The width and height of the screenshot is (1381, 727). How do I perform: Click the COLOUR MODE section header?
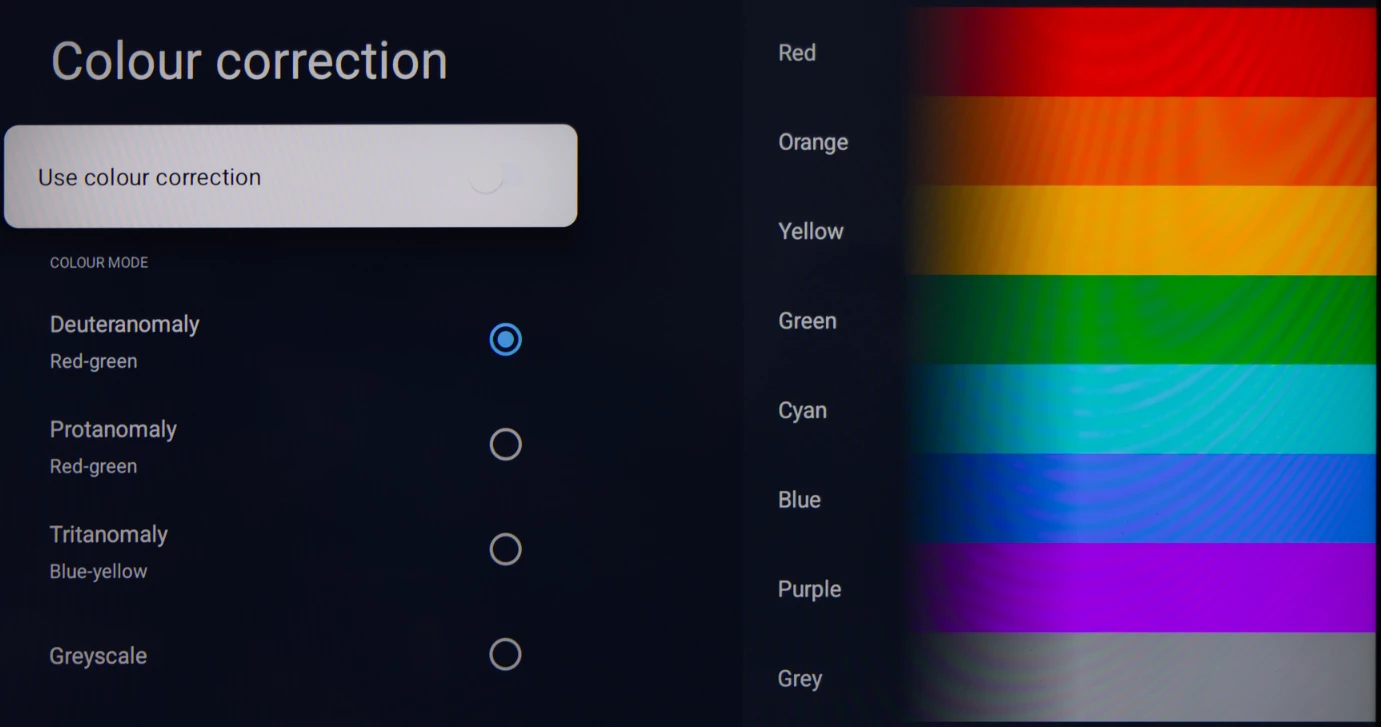pyautogui.click(x=99, y=263)
